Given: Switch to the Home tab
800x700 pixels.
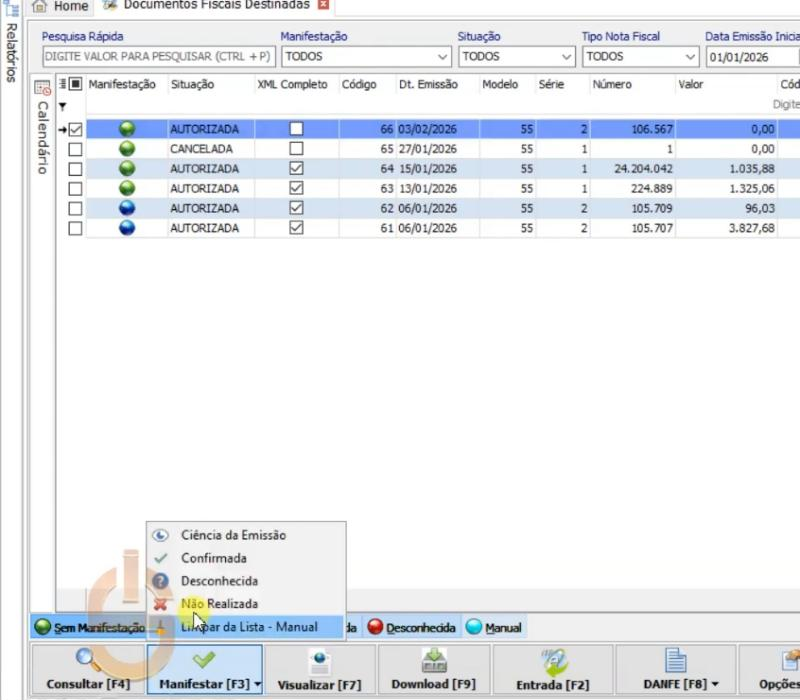Looking at the screenshot, I should pyautogui.click(x=60, y=6).
